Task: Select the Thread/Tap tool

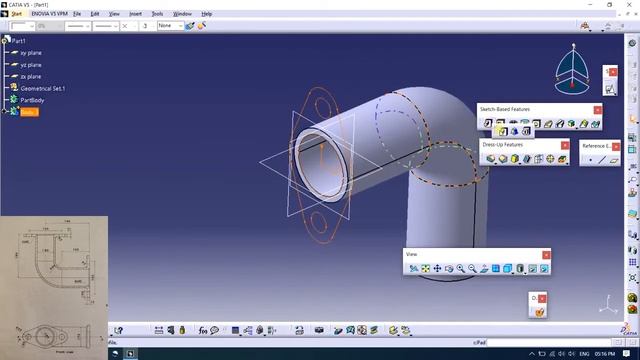Action: pos(550,159)
